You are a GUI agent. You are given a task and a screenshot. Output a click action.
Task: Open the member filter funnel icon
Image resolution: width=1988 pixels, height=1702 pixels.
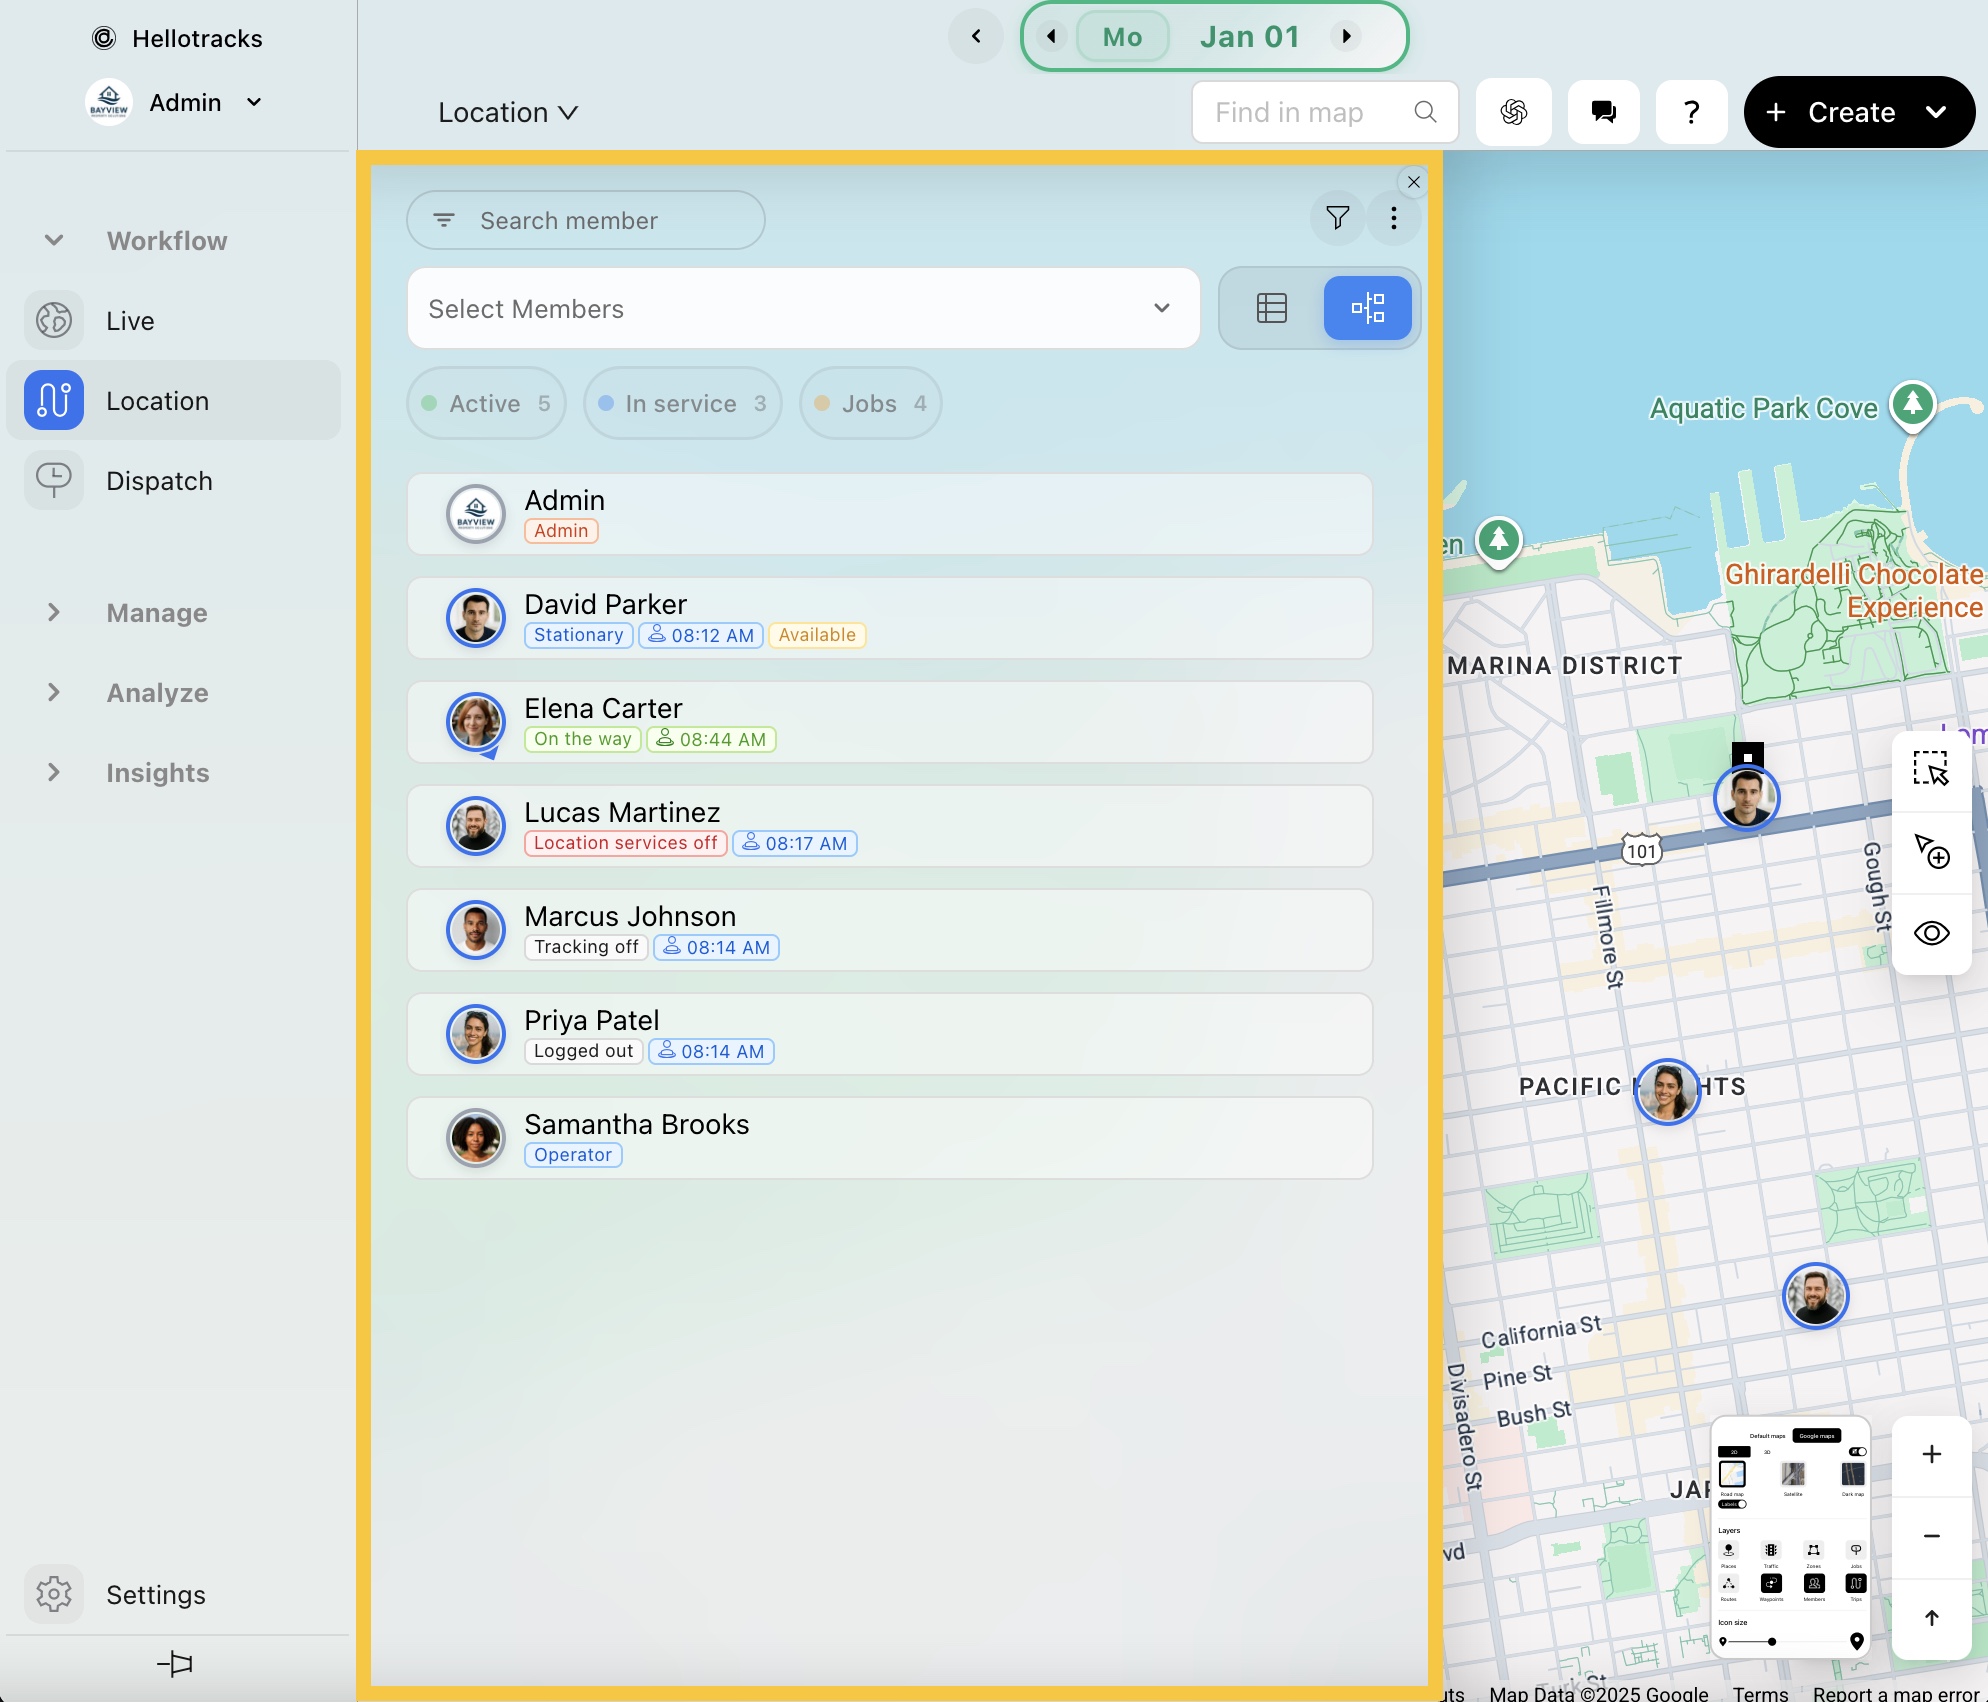[1337, 218]
